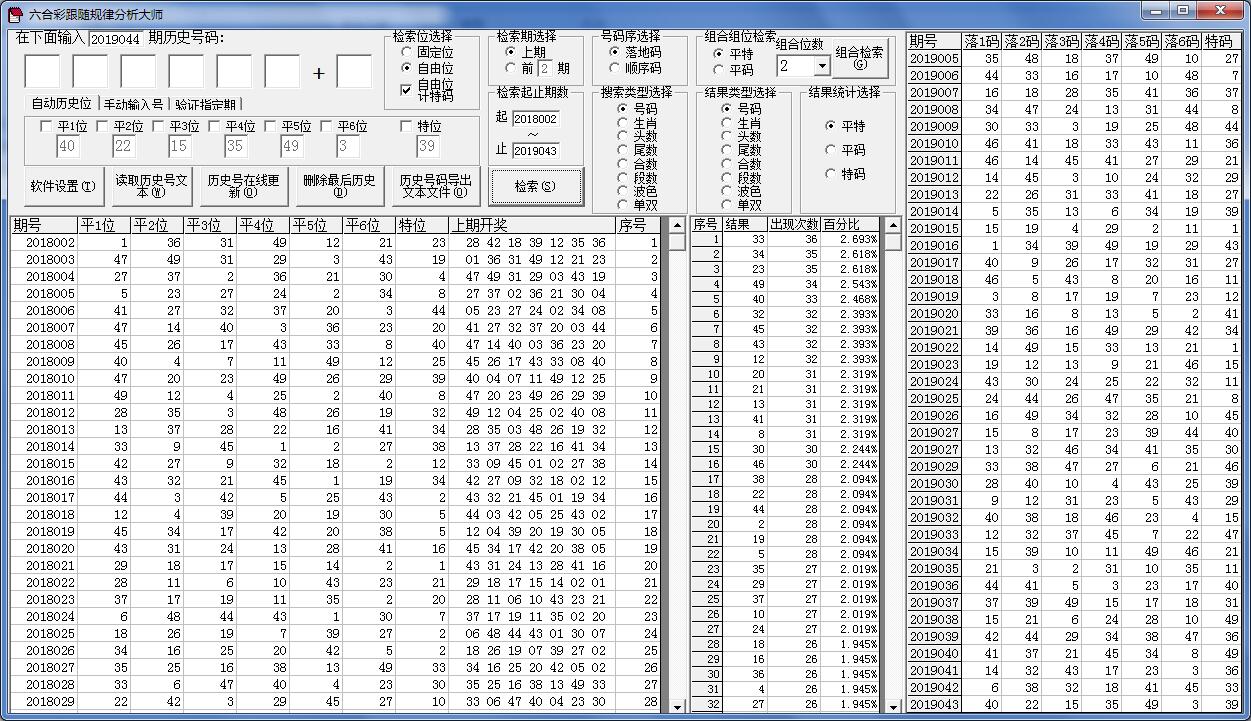Click the 出现次数 column header
The height and width of the screenshot is (721, 1251).
794,224
